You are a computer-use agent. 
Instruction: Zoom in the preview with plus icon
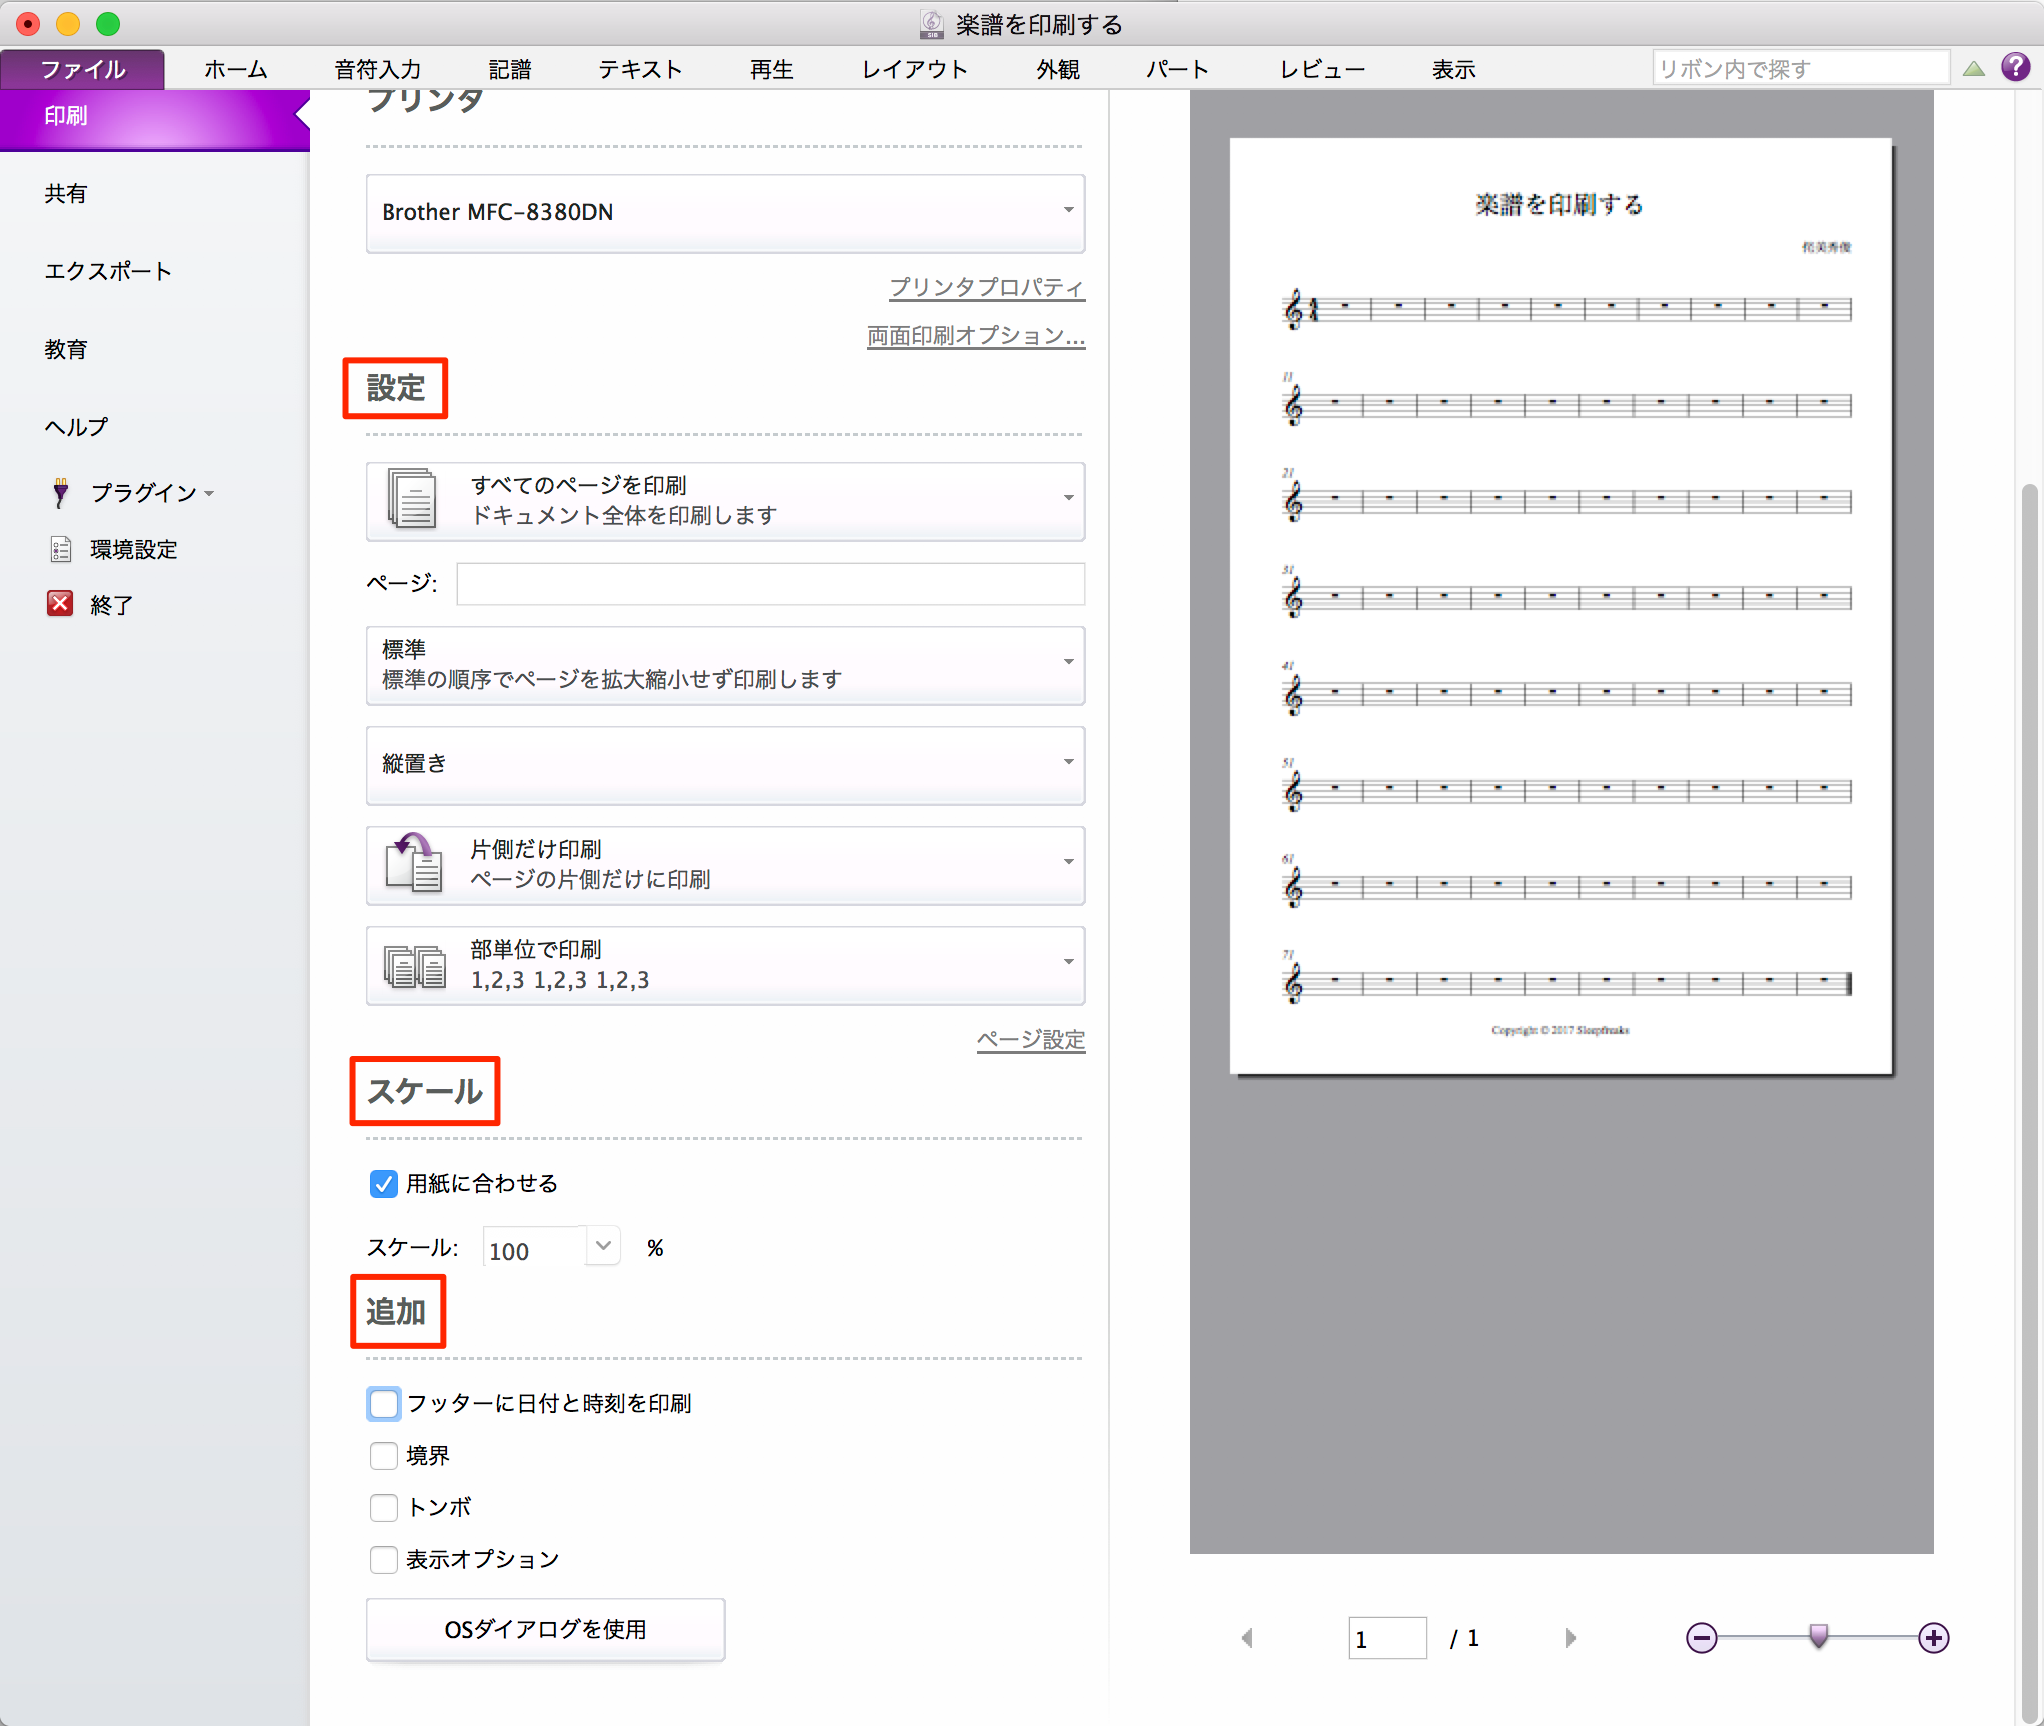(1933, 1638)
